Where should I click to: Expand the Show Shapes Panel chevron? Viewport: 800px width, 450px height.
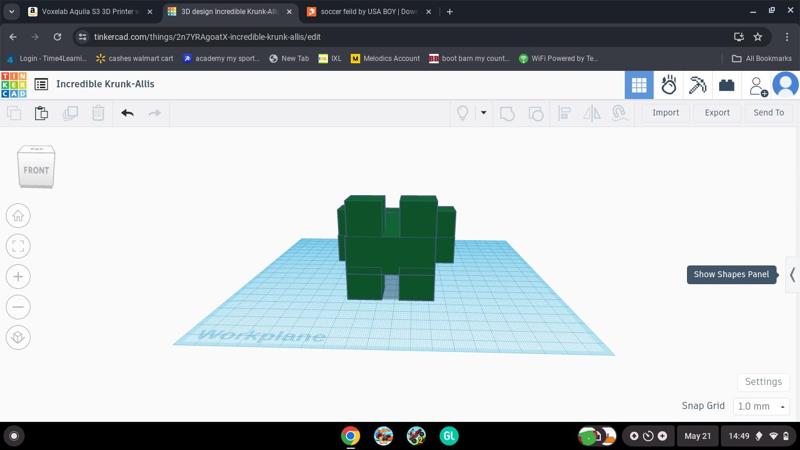(x=792, y=275)
